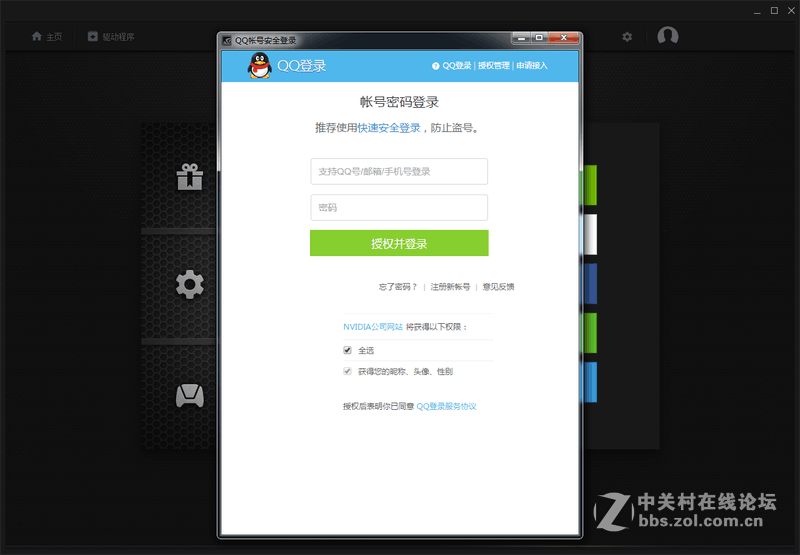Open 快速安全登录 link
Viewport: 800px width, 555px height.
(389, 128)
